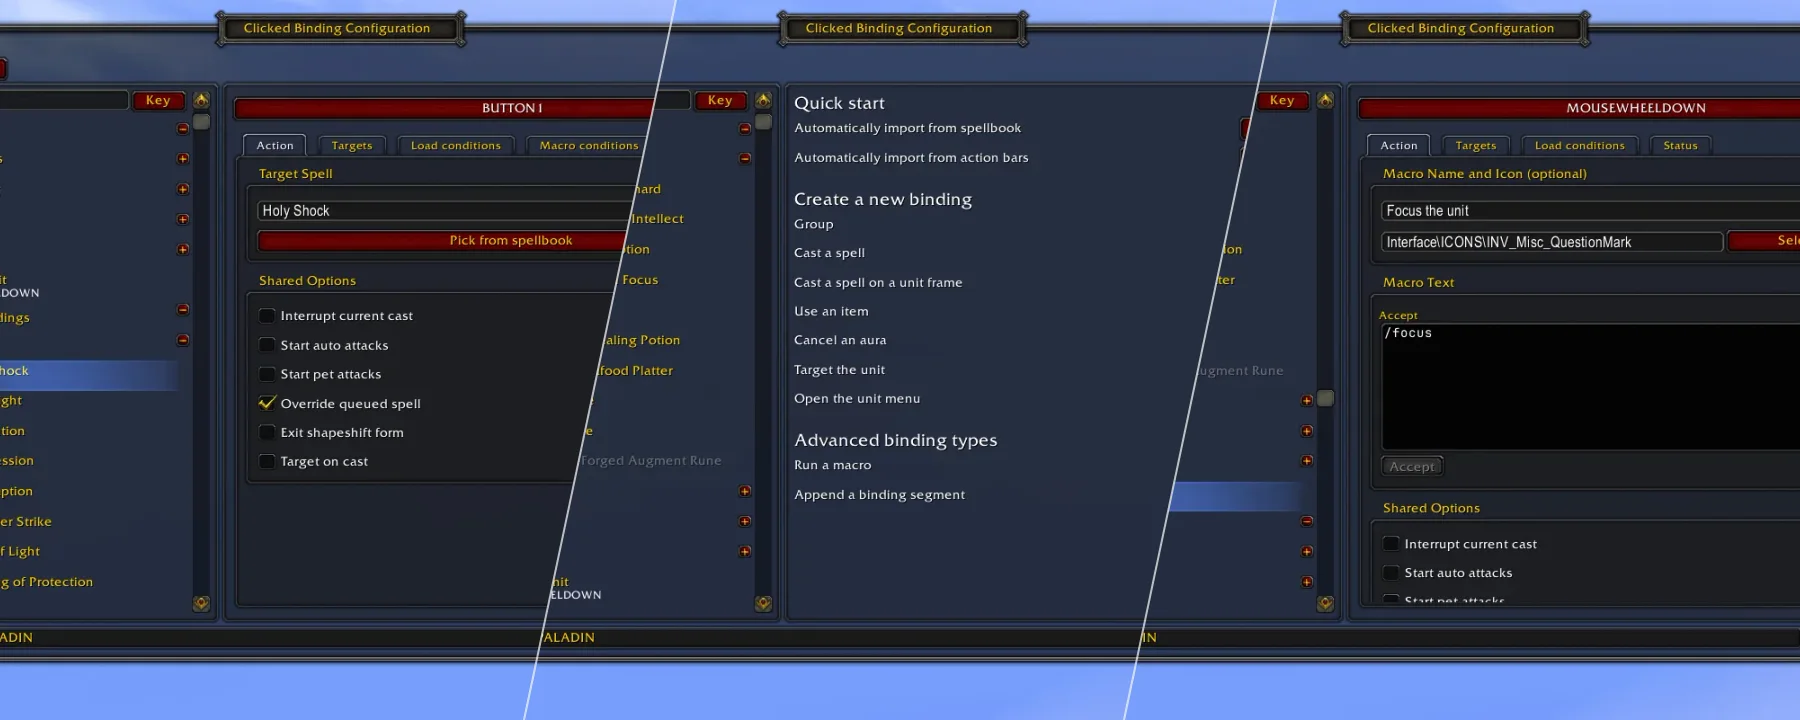Click the INV_Misc_QuestionMark icon path field
1800x720 pixels.
pos(1553,242)
